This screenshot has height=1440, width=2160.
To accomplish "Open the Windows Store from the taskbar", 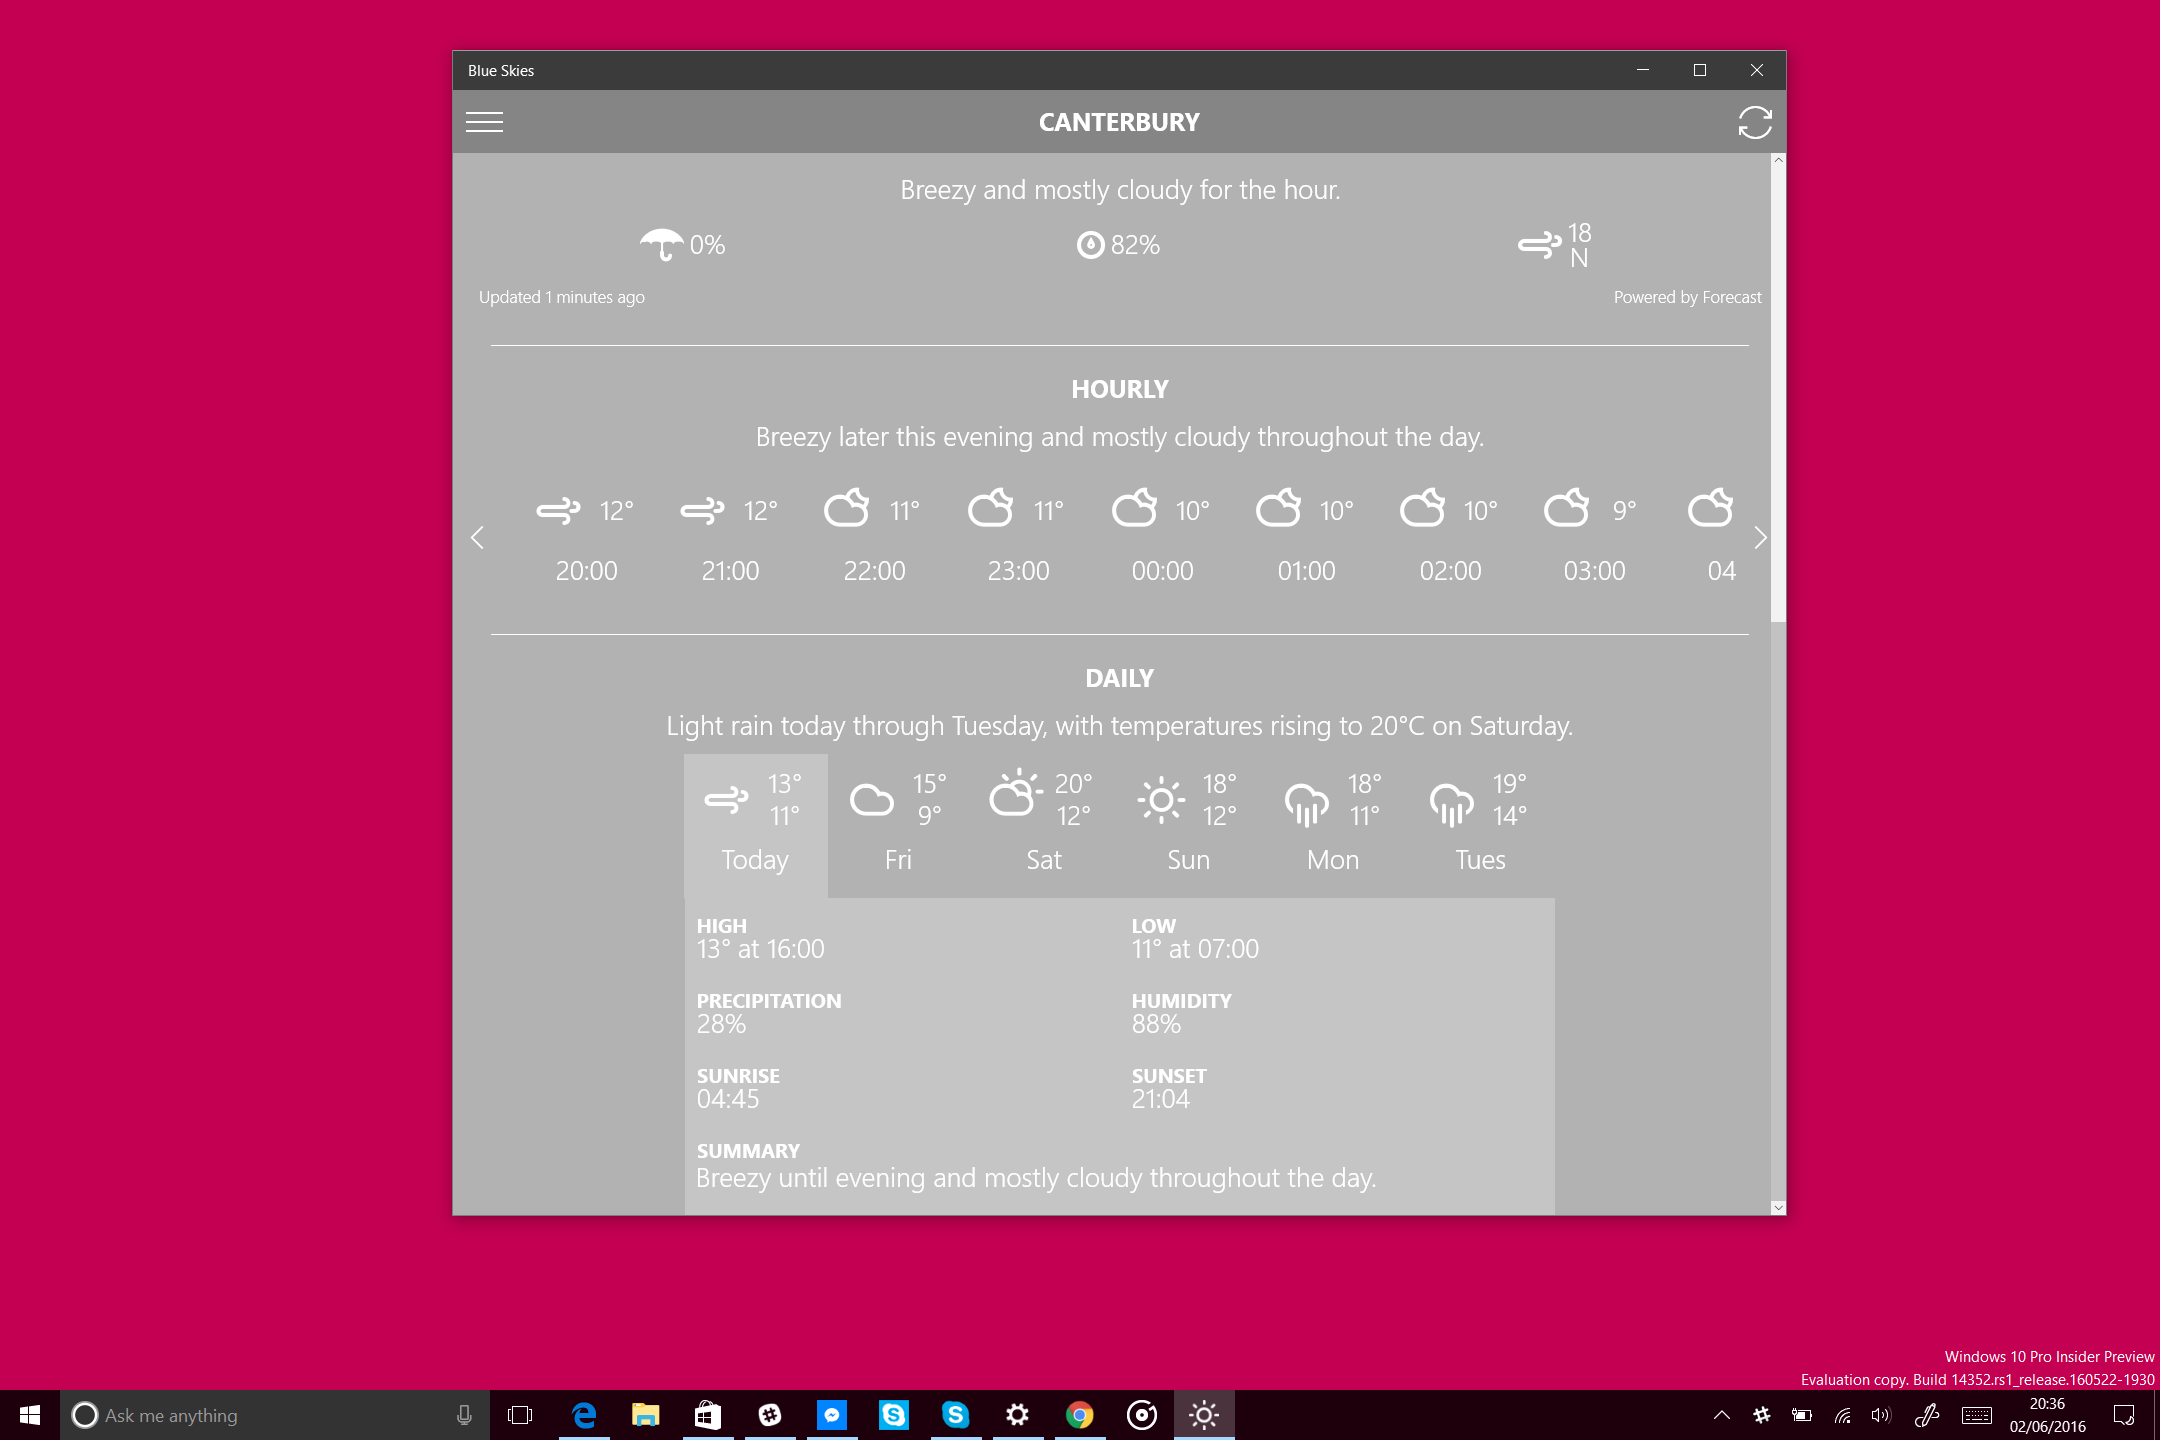I will click(x=708, y=1415).
